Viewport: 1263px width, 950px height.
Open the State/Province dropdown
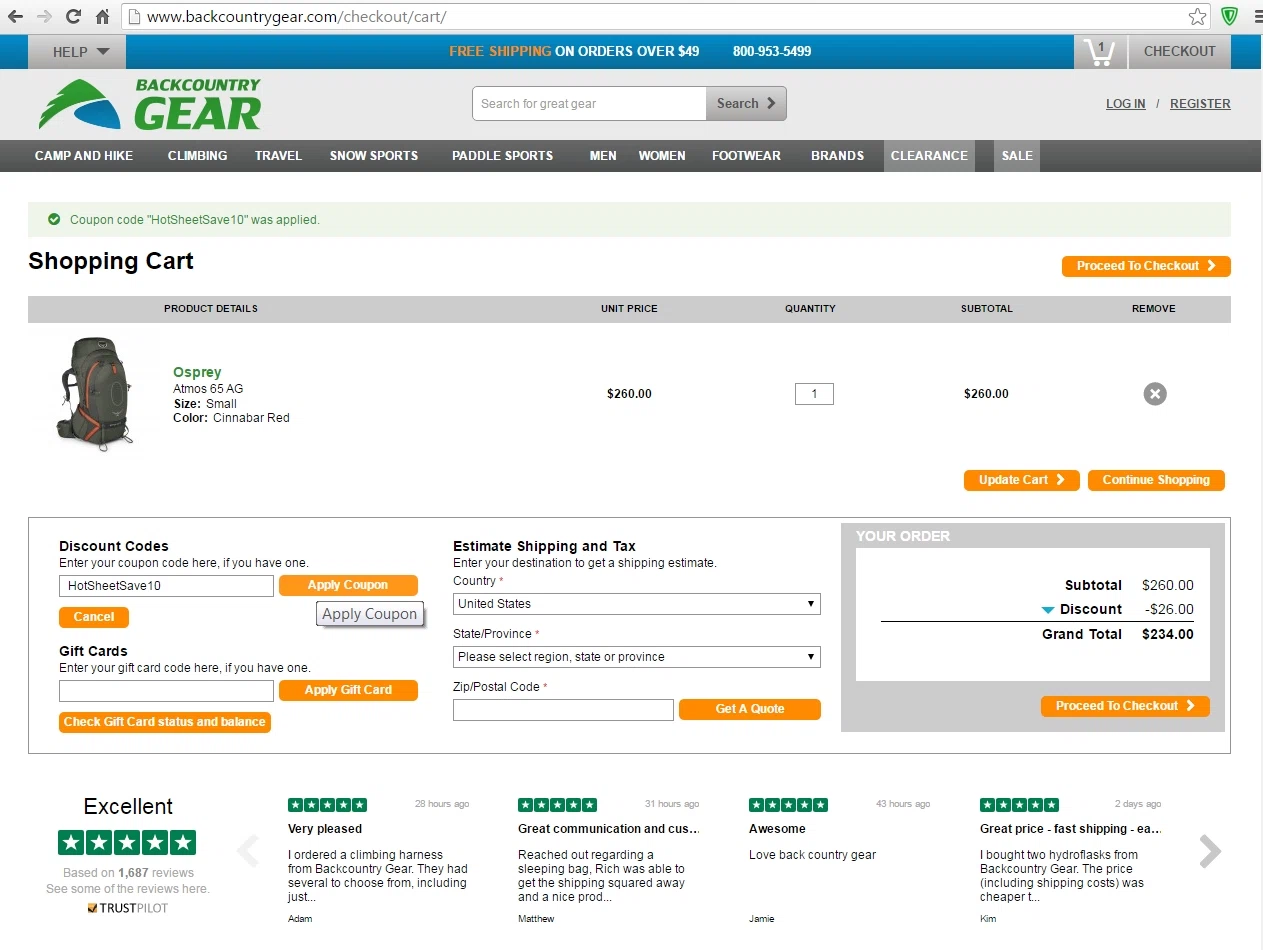pos(637,657)
